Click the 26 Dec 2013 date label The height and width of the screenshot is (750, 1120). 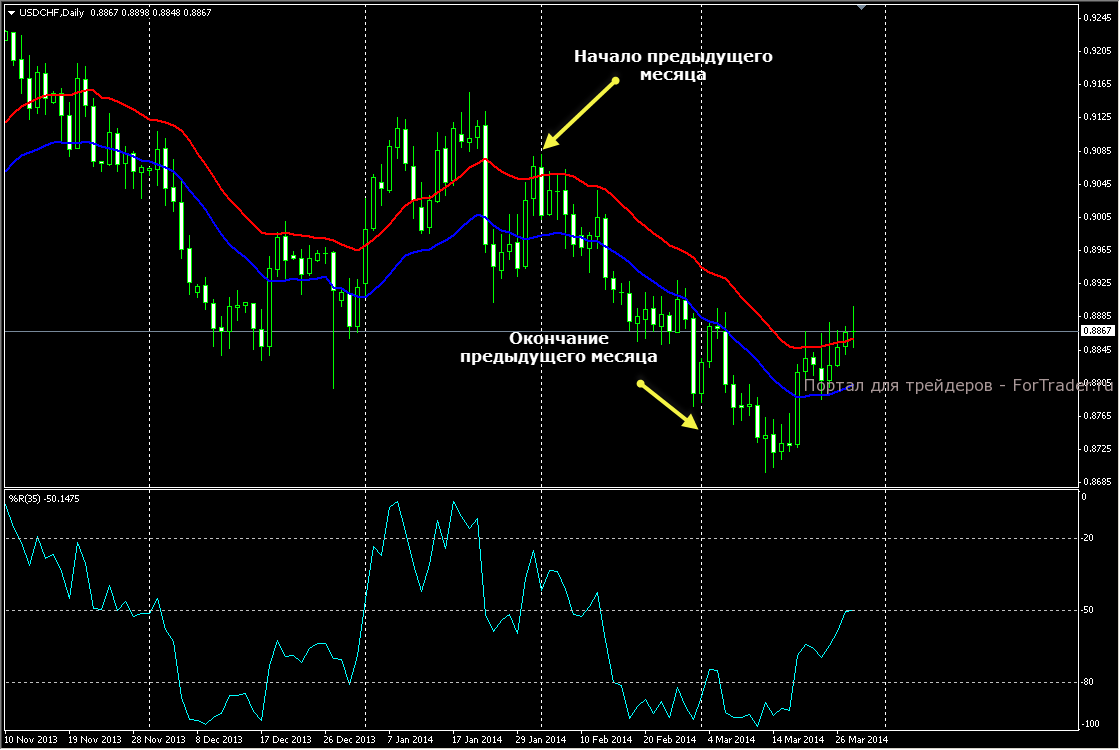[349, 739]
